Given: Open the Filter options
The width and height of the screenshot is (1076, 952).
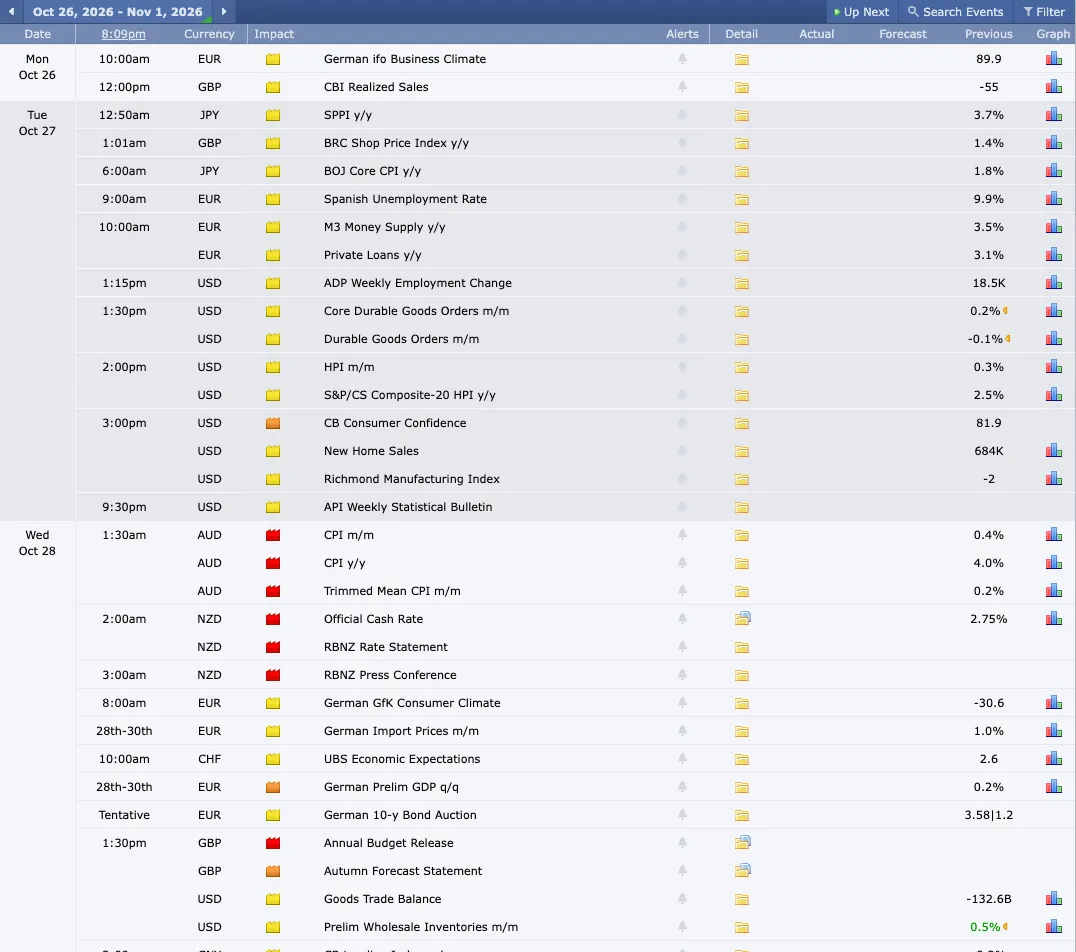Looking at the screenshot, I should point(1044,12).
